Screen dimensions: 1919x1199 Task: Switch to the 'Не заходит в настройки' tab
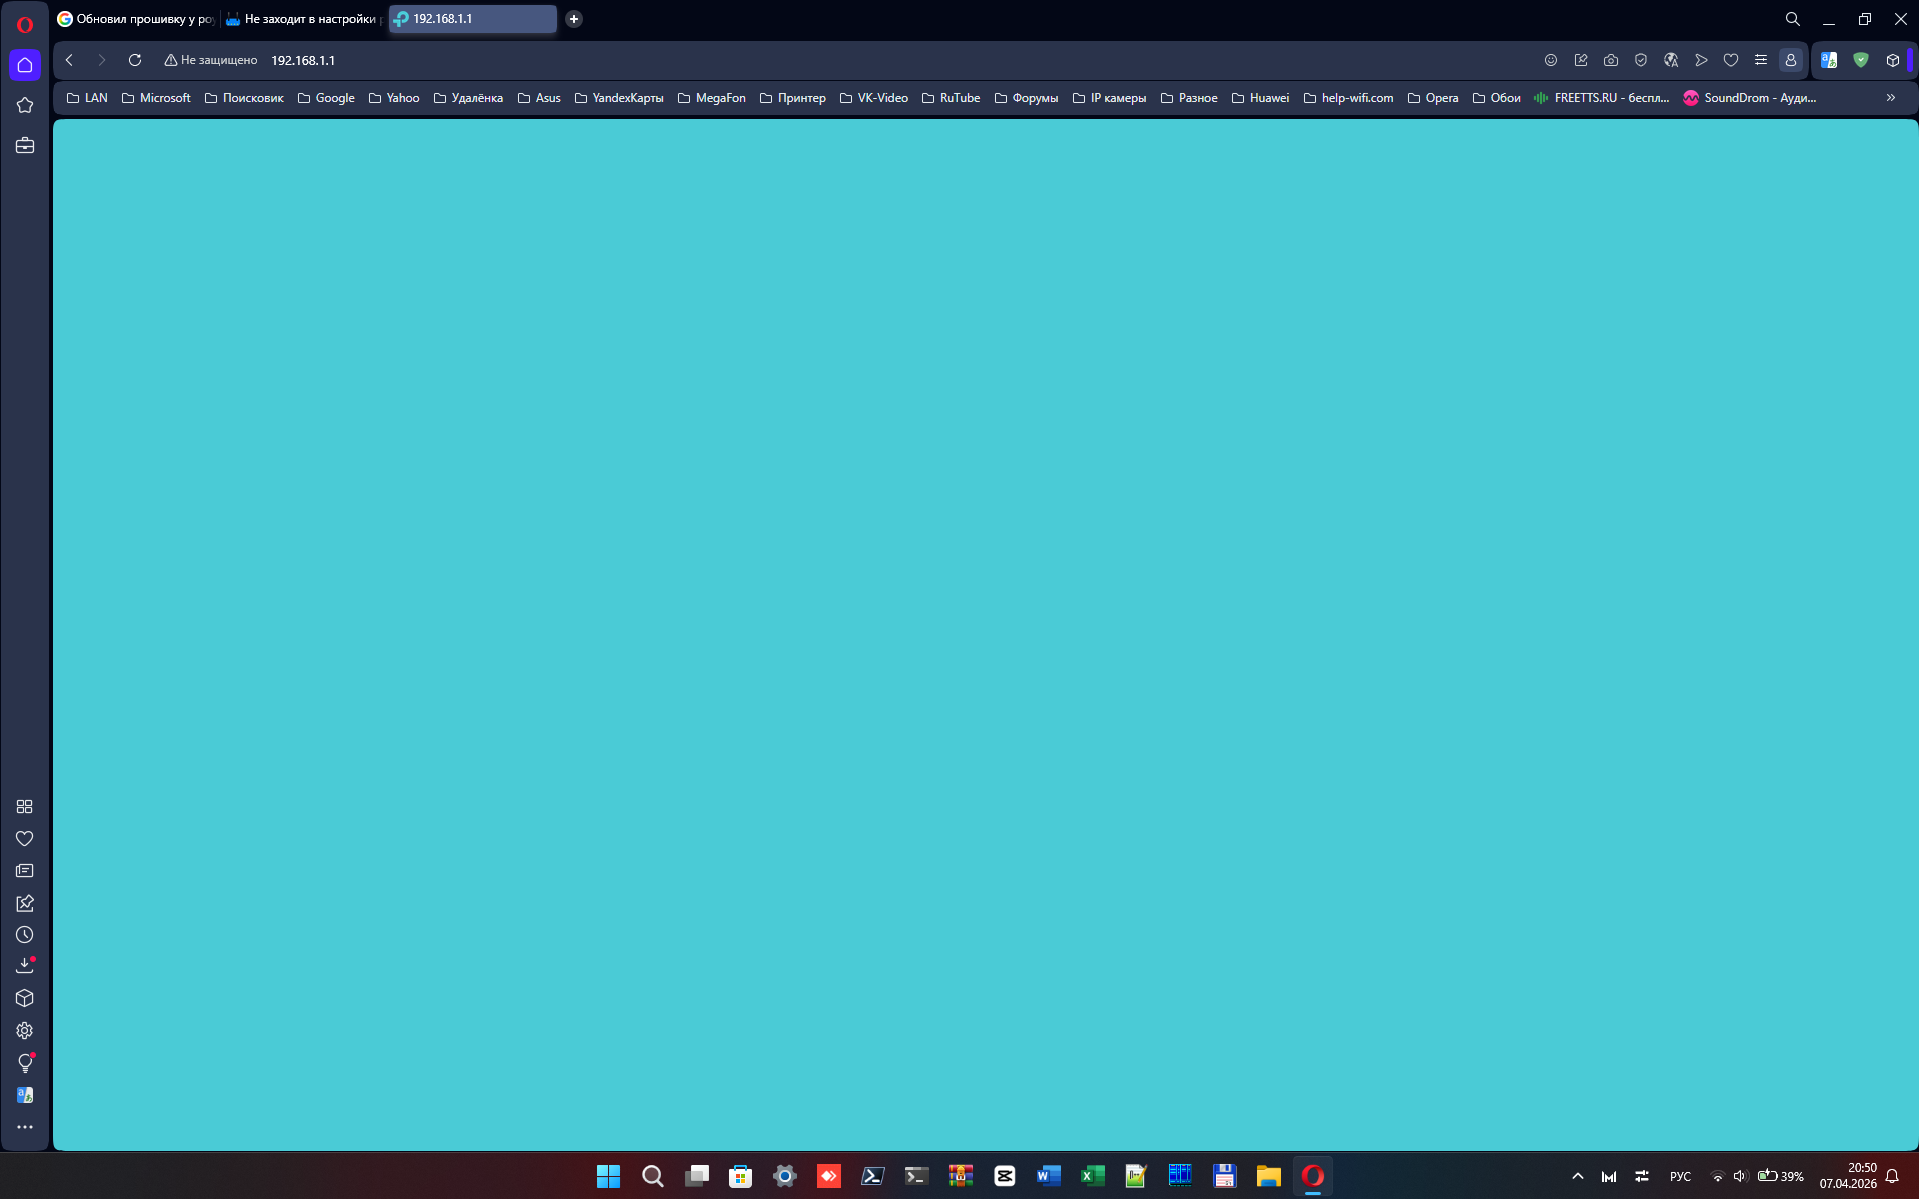[x=303, y=19]
